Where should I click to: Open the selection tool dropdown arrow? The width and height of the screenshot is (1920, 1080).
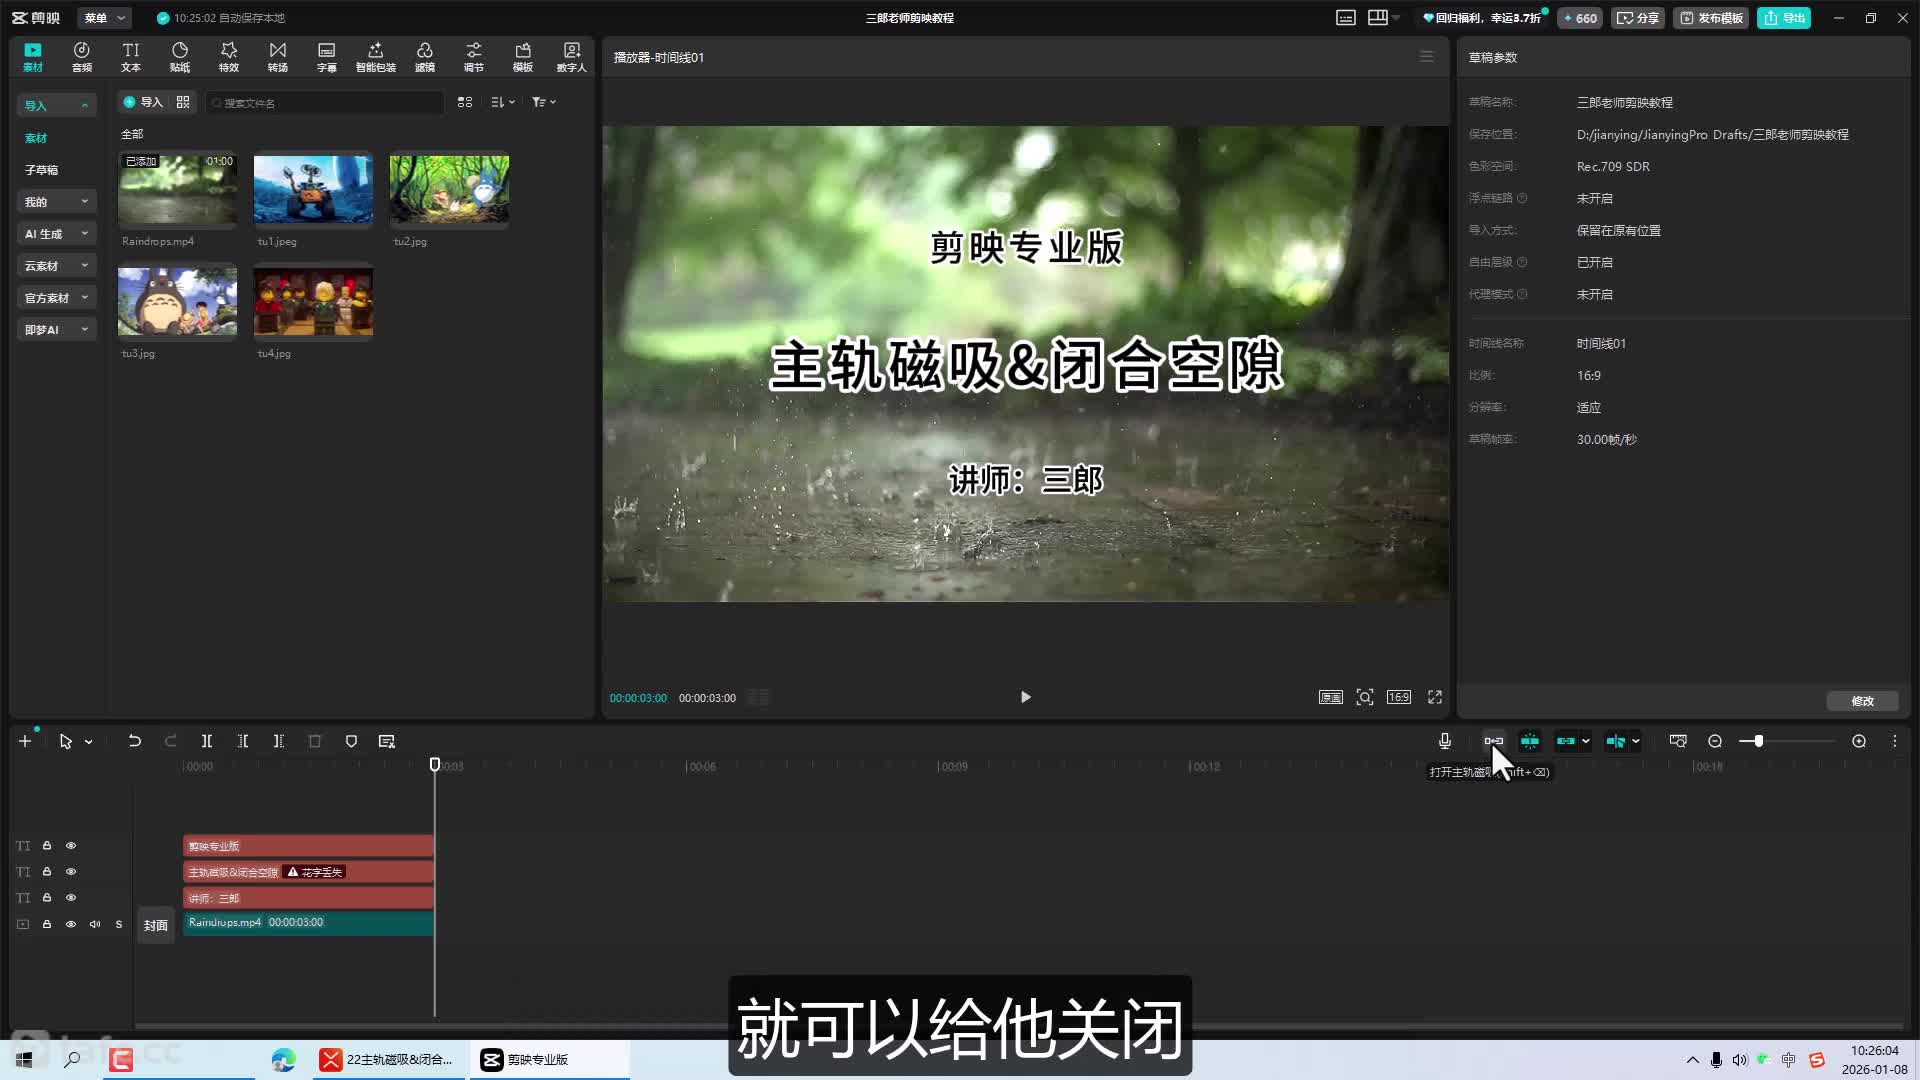89,742
